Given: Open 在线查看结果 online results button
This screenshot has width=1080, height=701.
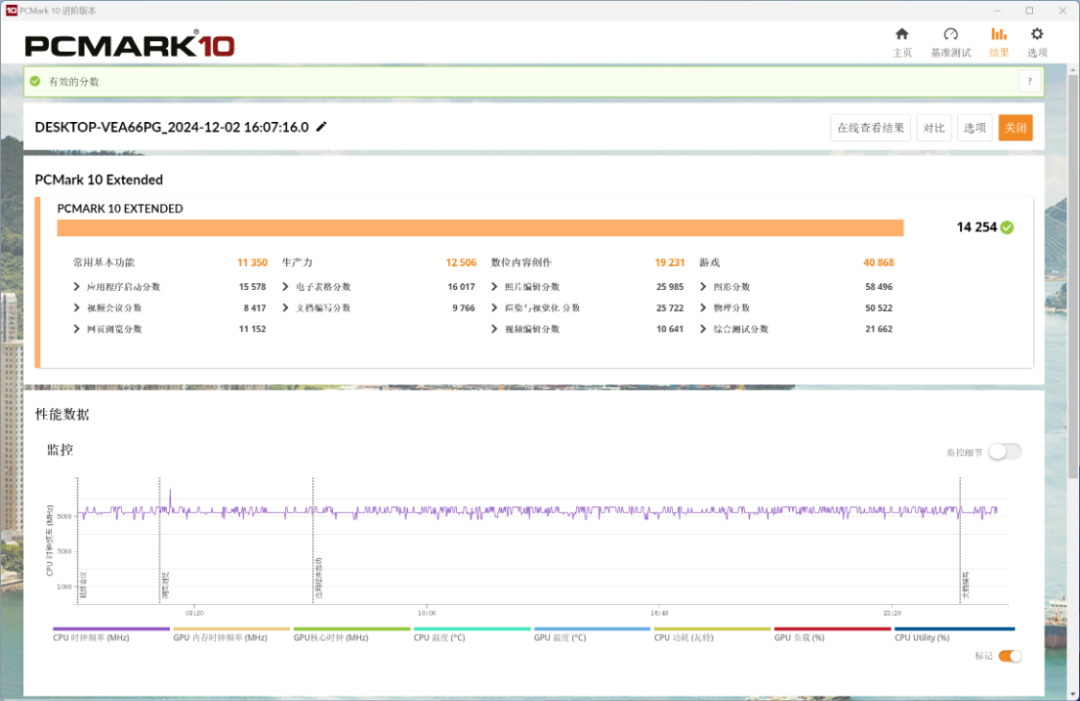Looking at the screenshot, I should [871, 127].
